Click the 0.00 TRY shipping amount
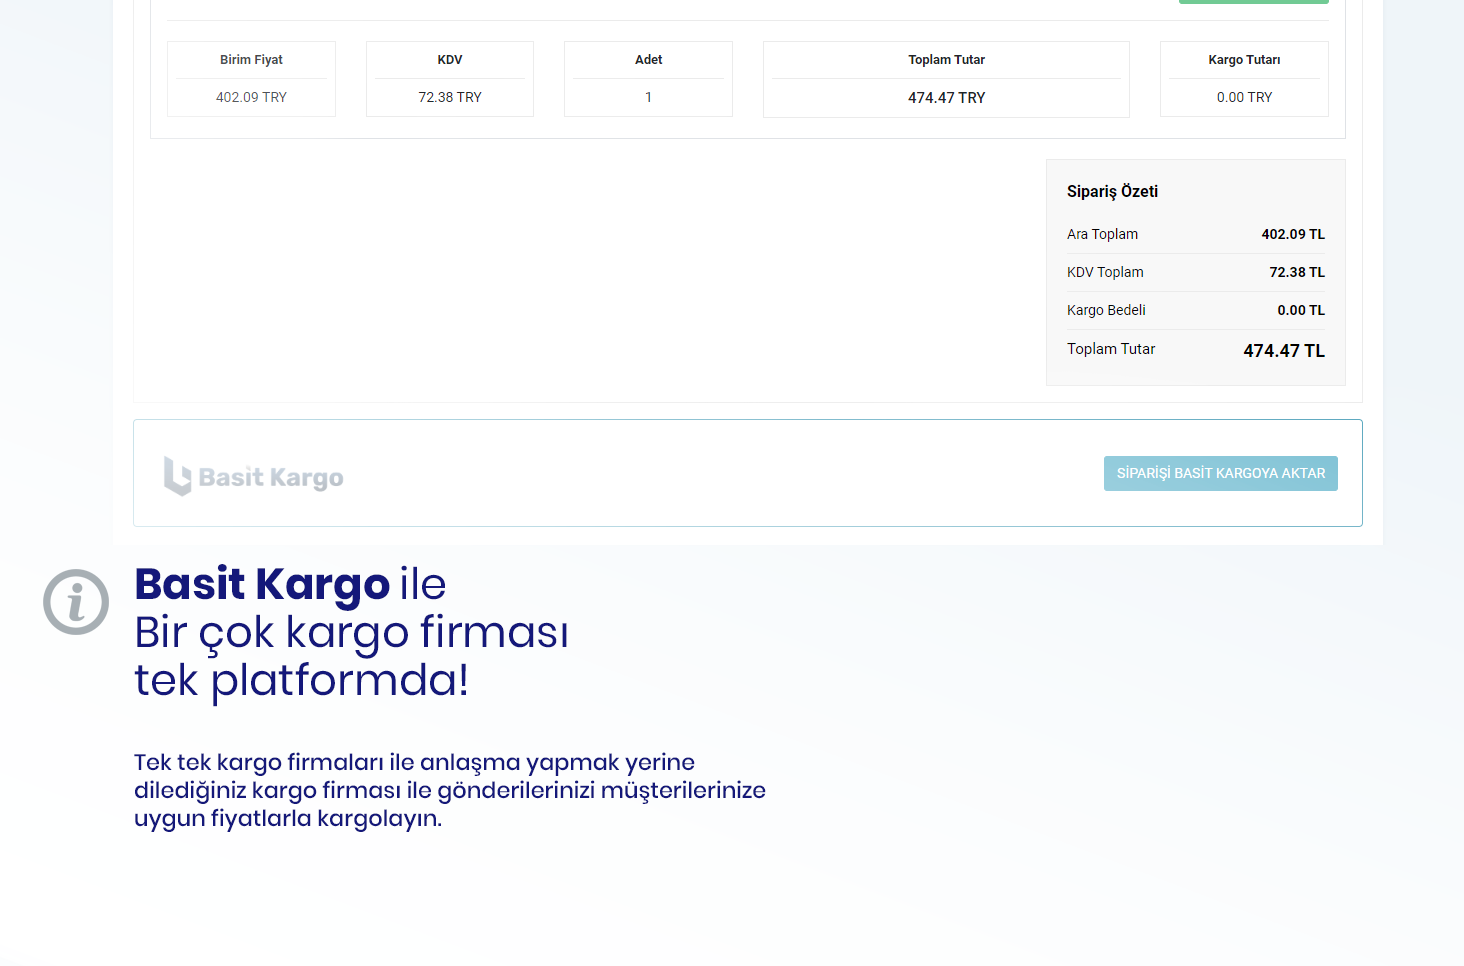Image resolution: width=1464 pixels, height=966 pixels. tap(1244, 97)
